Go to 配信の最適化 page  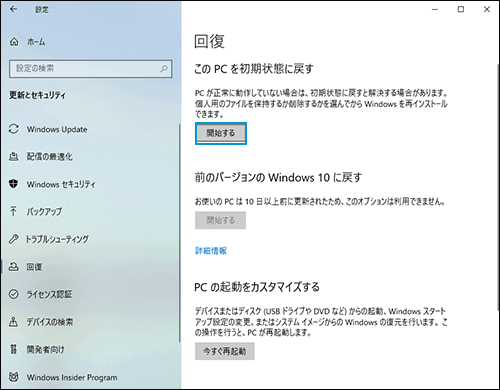click(50, 156)
